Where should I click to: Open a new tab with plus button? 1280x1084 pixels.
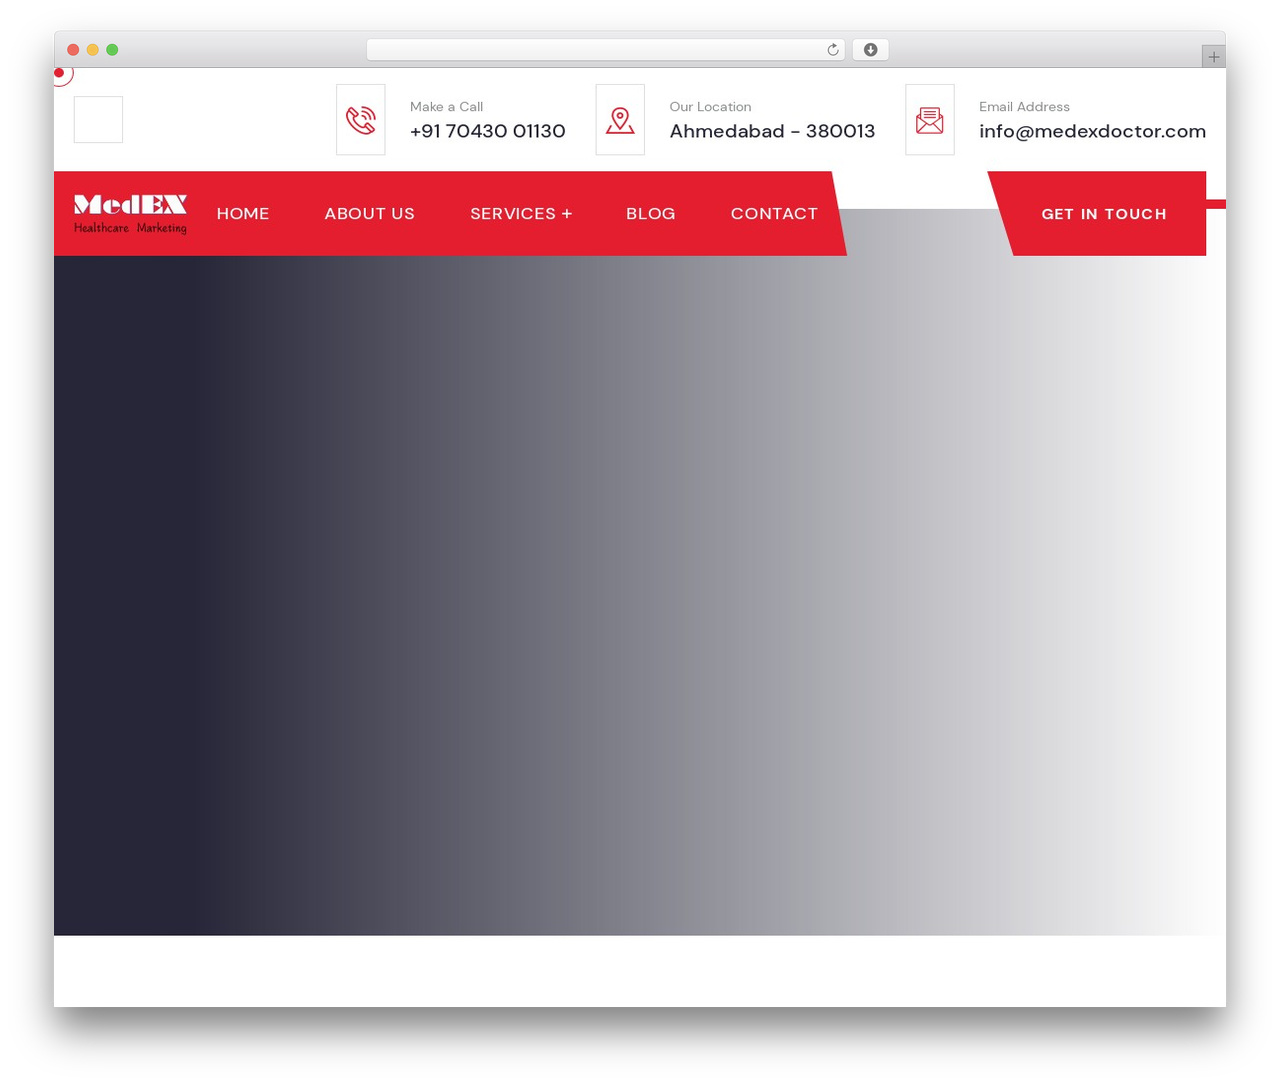pos(1214,57)
